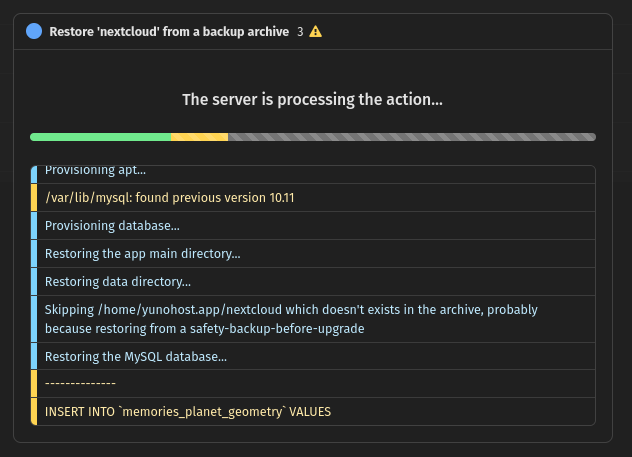Viewport: 632px width, 457px height.
Task: Expand the Restore 'nextcloud' header title
Action: pos(169,31)
